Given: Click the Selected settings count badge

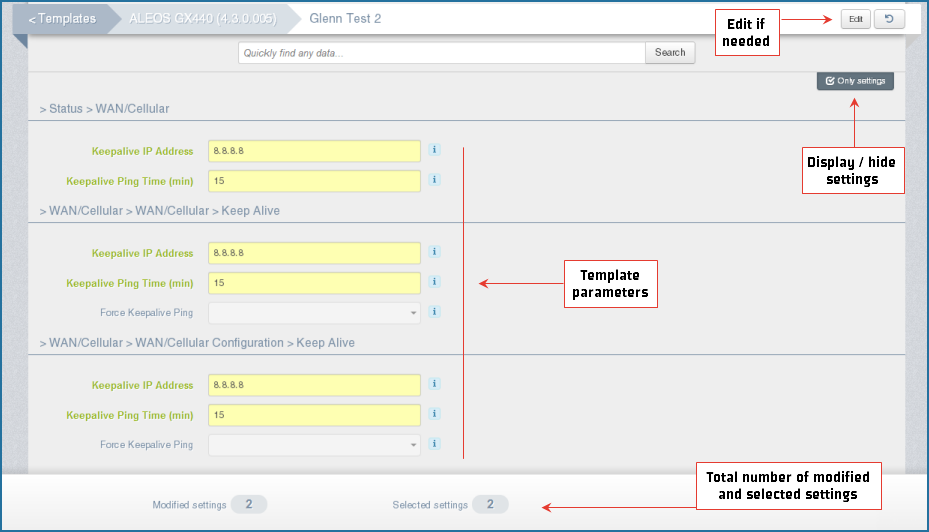Looking at the screenshot, I should [490, 505].
